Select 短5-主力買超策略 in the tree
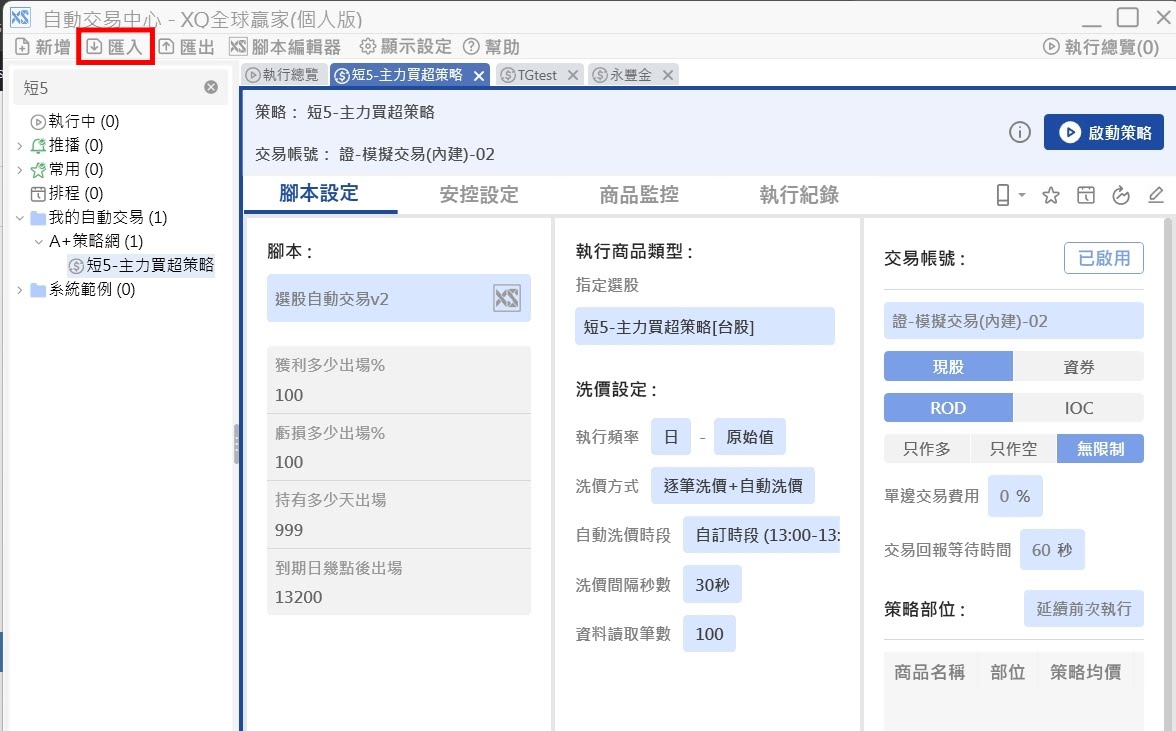The image size is (1176, 731). 150,266
